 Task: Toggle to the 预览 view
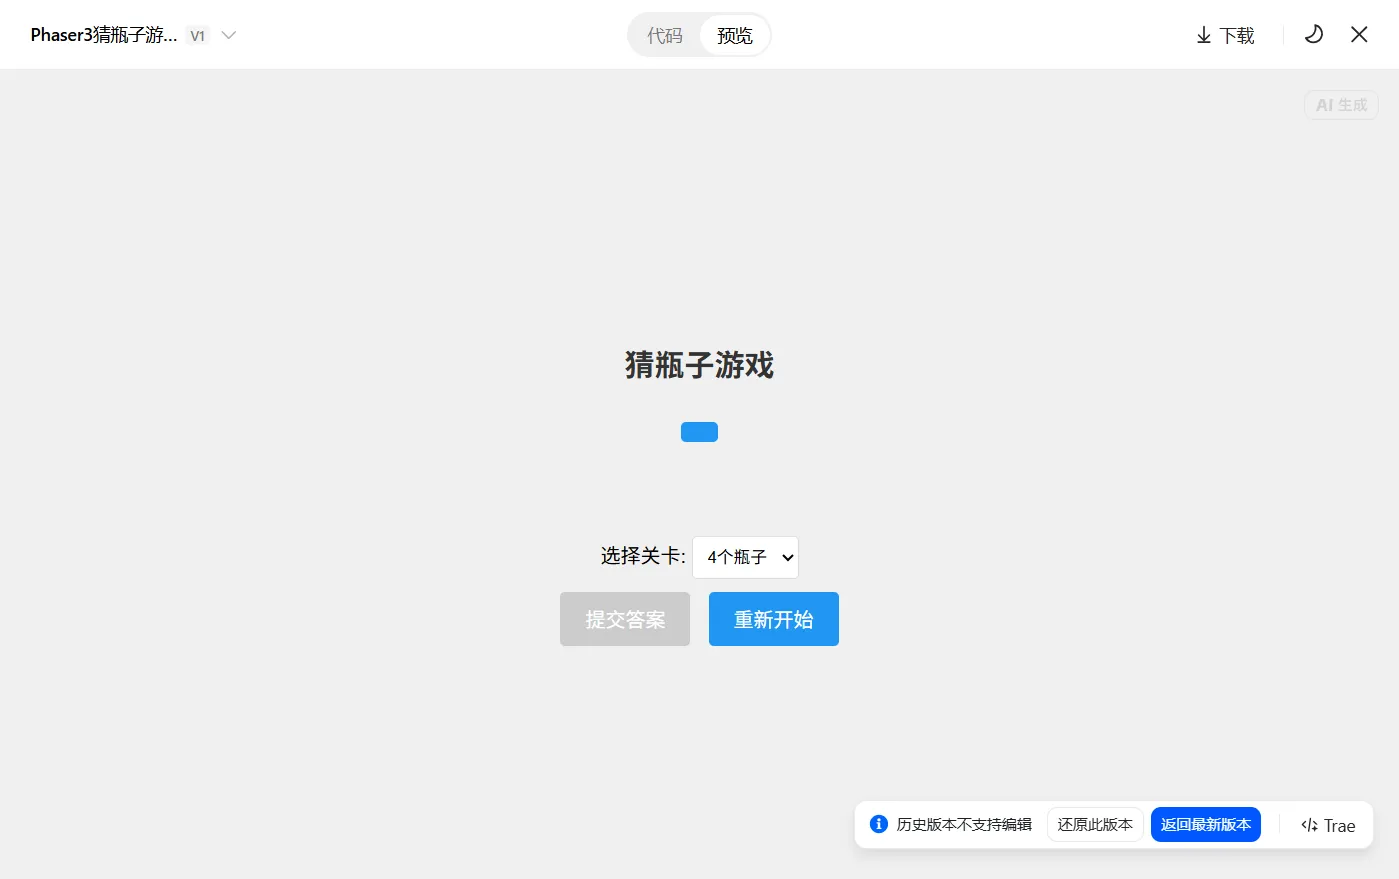[735, 35]
